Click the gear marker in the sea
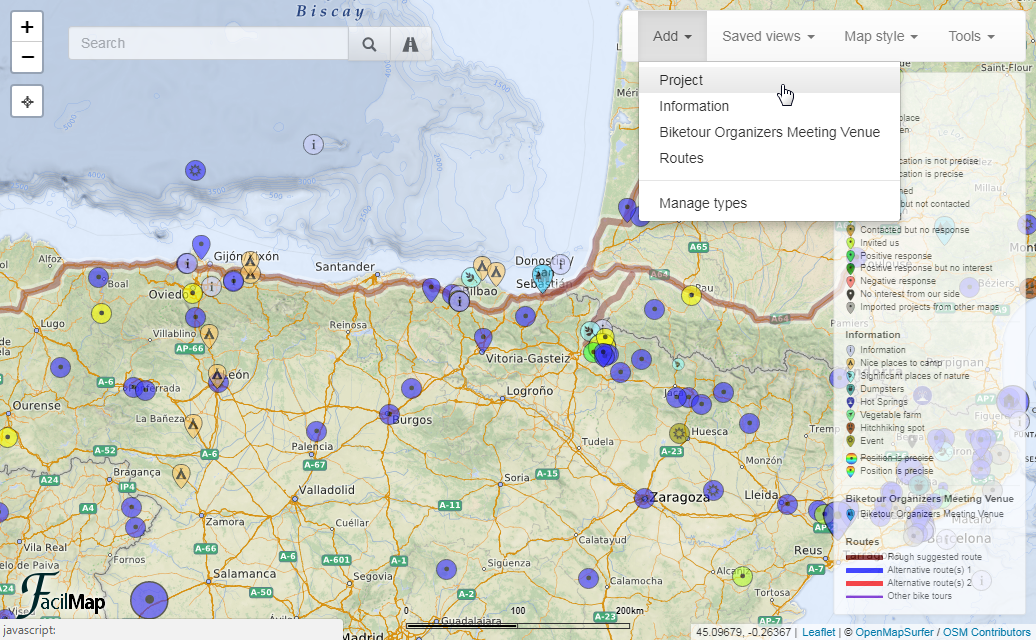 [195, 170]
